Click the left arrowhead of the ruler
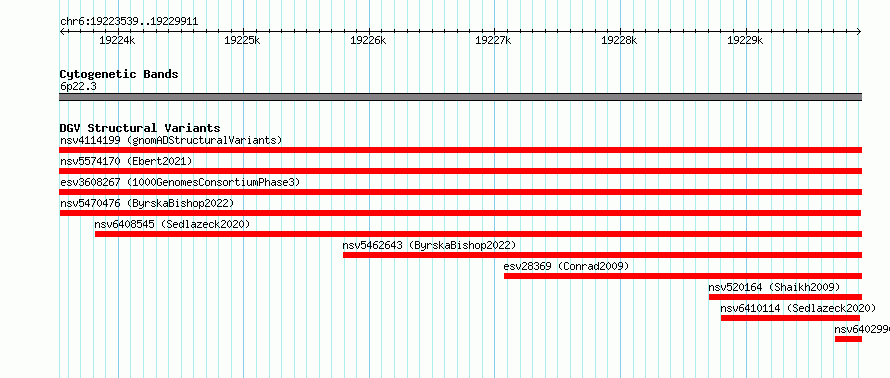 click(x=62, y=32)
